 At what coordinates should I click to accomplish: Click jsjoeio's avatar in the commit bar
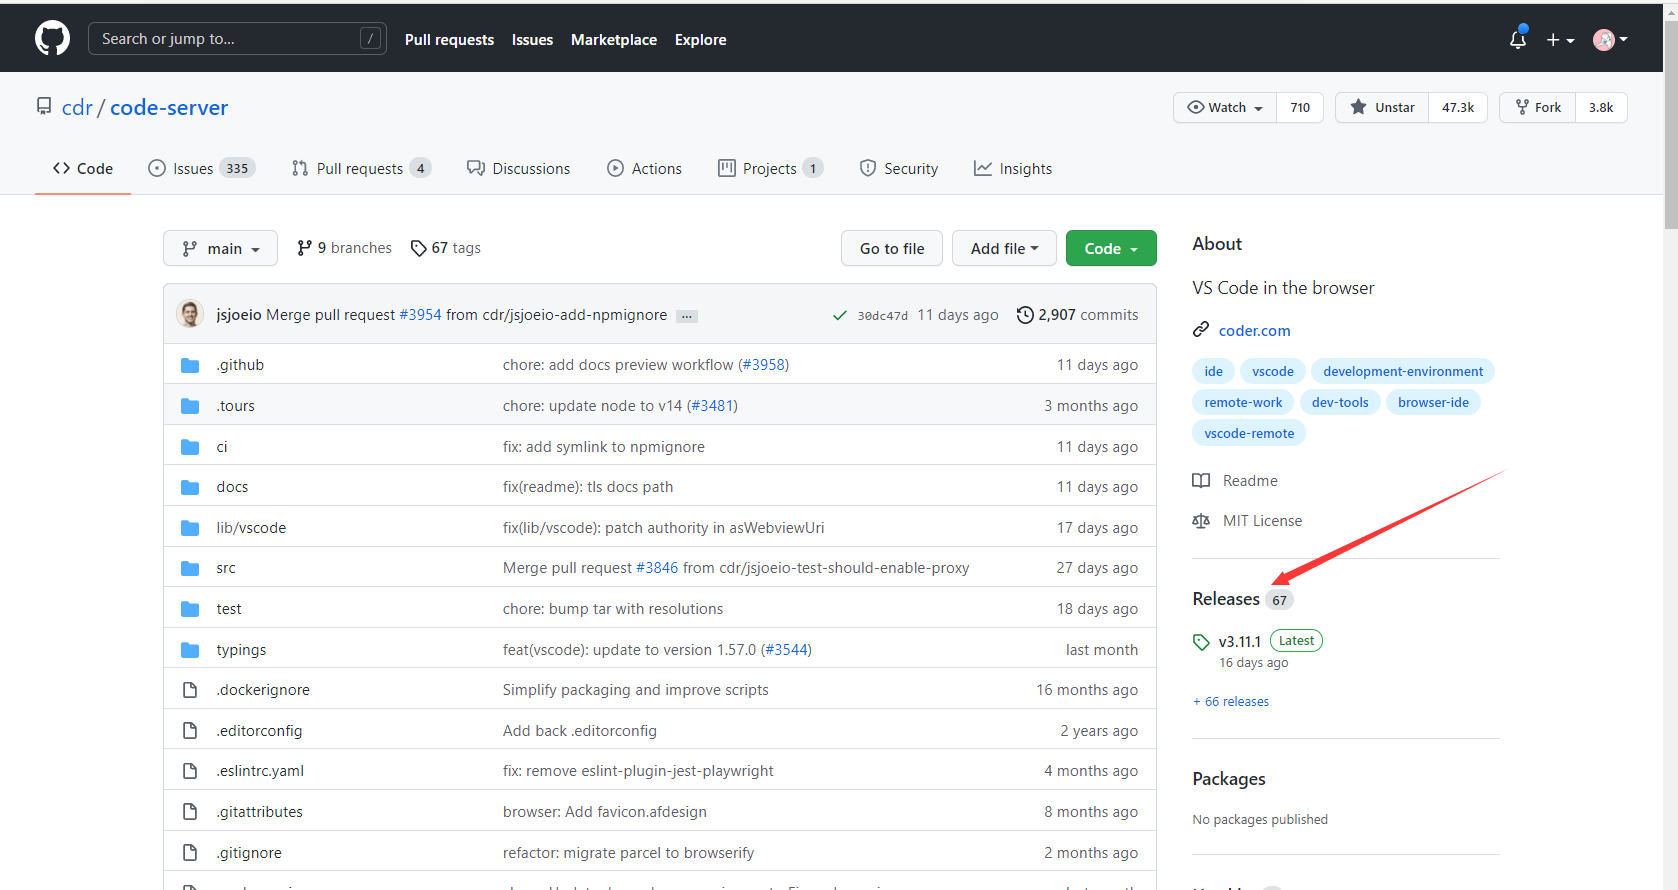pyautogui.click(x=190, y=314)
